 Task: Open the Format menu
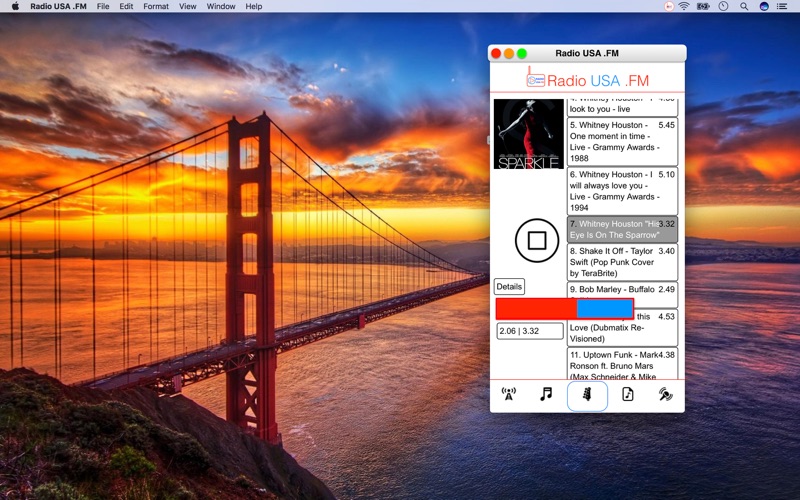(156, 6)
